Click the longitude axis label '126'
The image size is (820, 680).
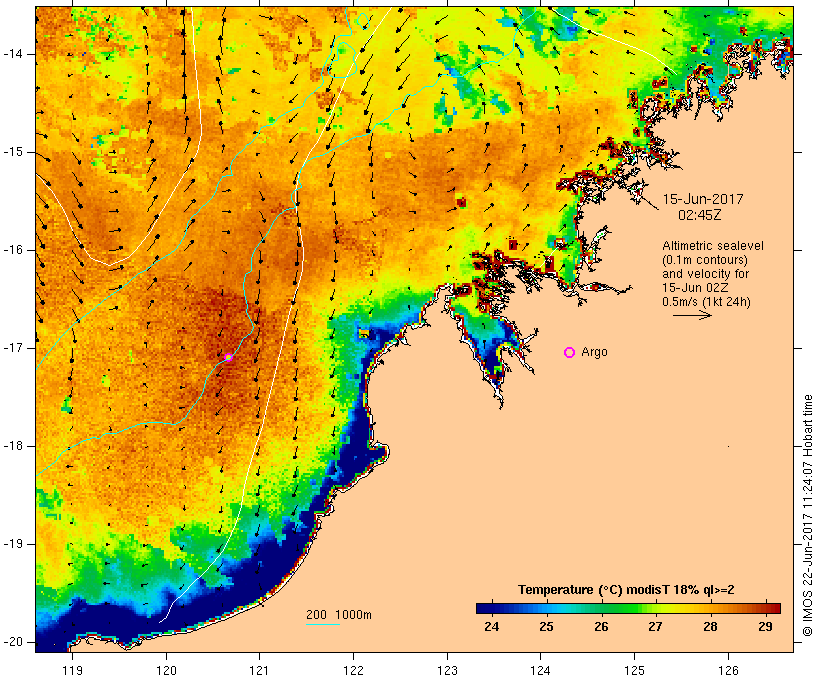(x=728, y=670)
